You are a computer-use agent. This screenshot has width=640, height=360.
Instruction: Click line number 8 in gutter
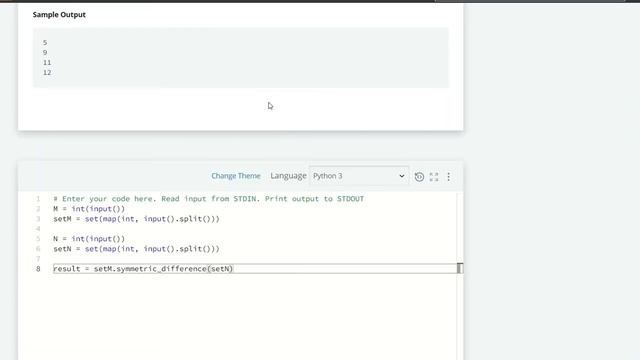38,269
